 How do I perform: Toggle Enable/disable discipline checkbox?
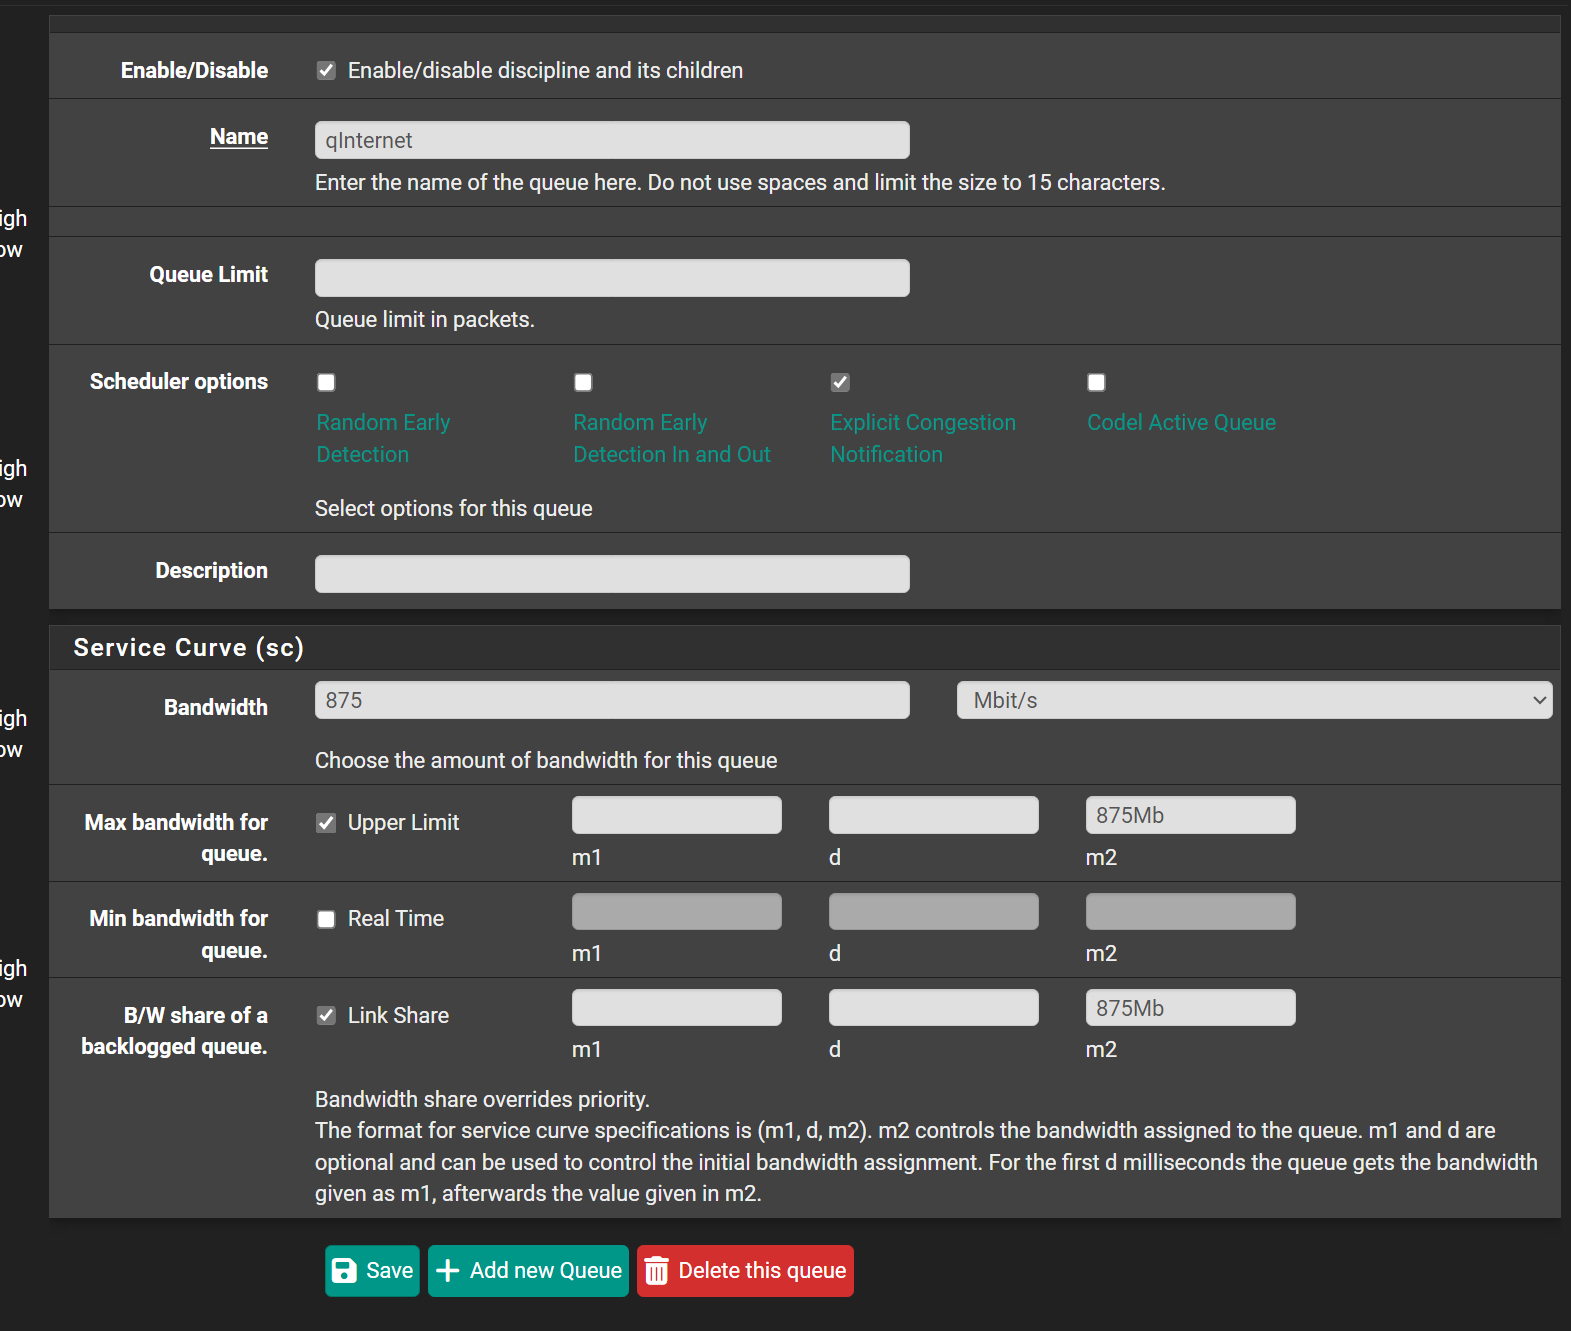326,70
